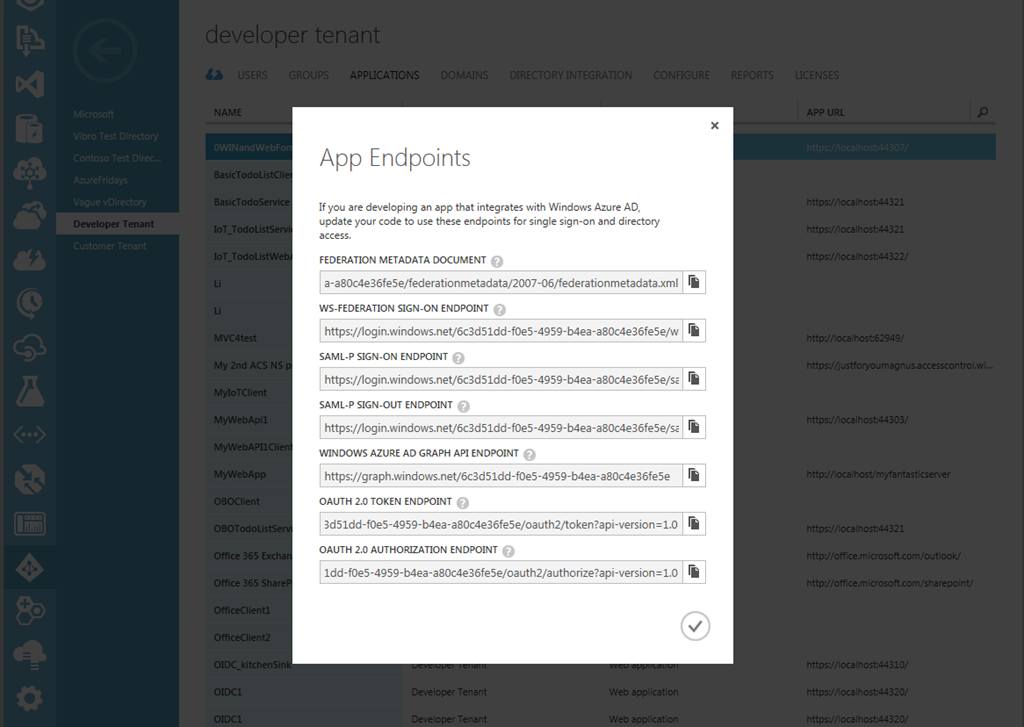Screen dimensions: 1024x727
Task: Open help for Windows Azure AD Graph API Endpoint
Action: pyautogui.click(x=530, y=455)
